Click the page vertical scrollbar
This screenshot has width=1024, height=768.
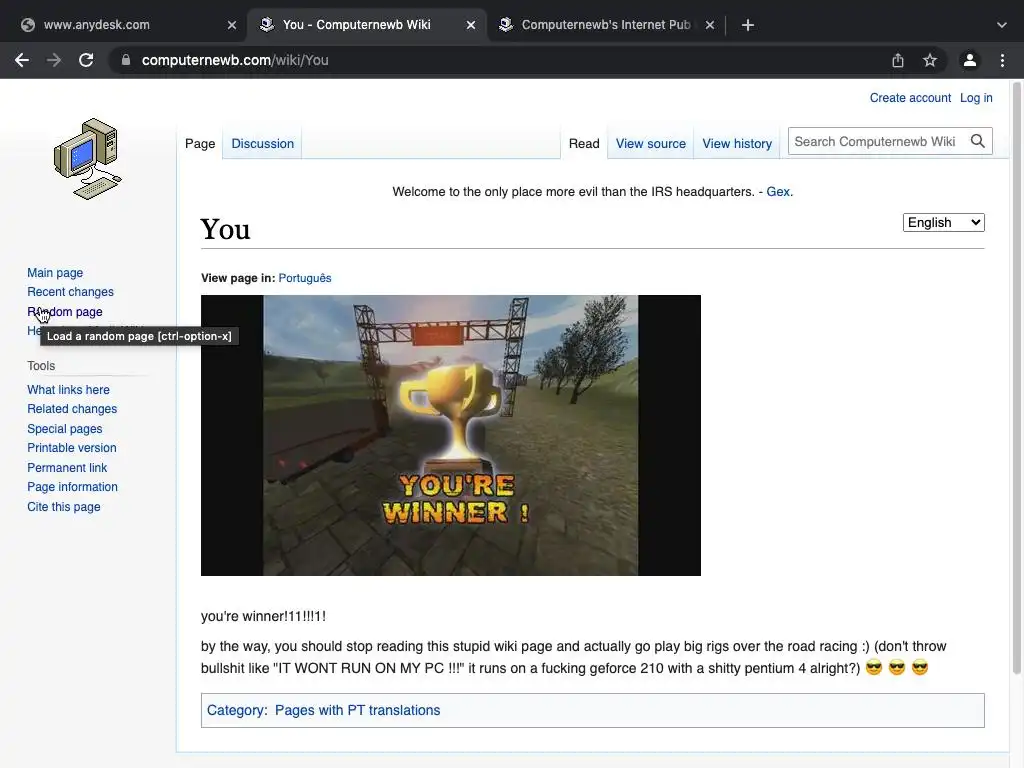point(1017,379)
